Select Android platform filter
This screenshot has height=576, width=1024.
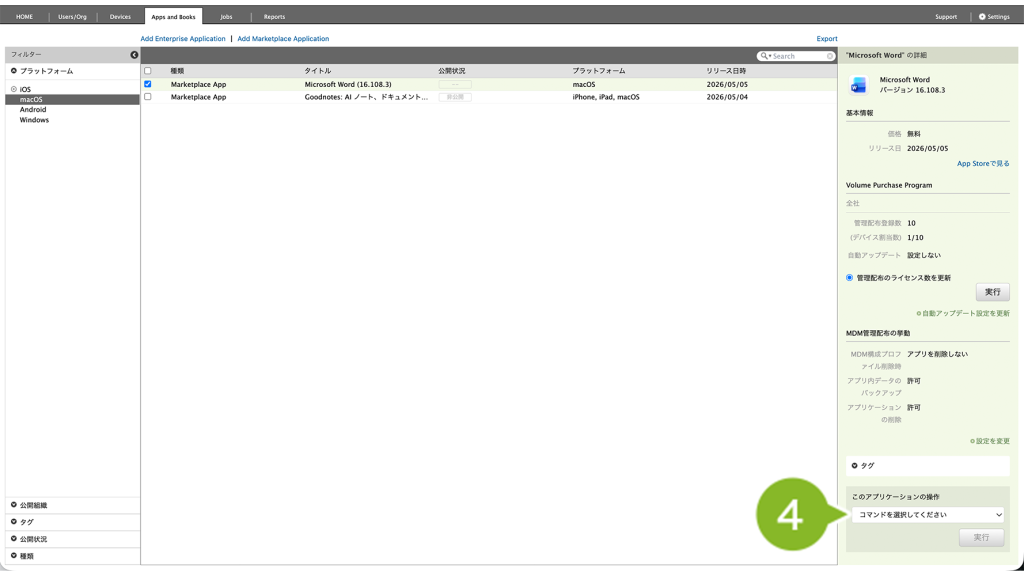pyautogui.click(x=33, y=110)
